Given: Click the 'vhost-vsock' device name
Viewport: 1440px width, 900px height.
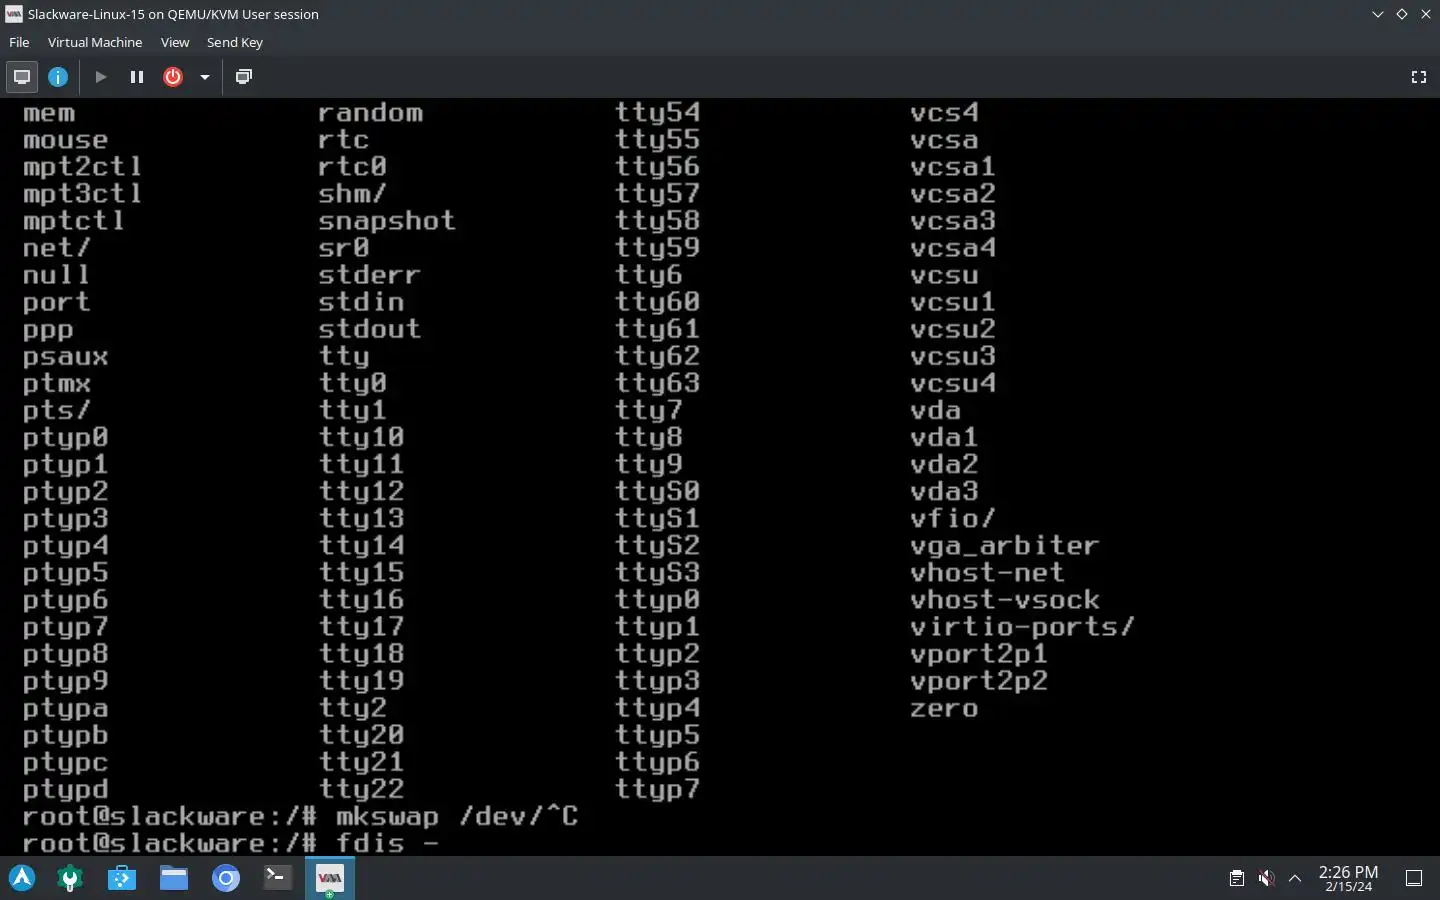Looking at the screenshot, I should click(1004, 600).
